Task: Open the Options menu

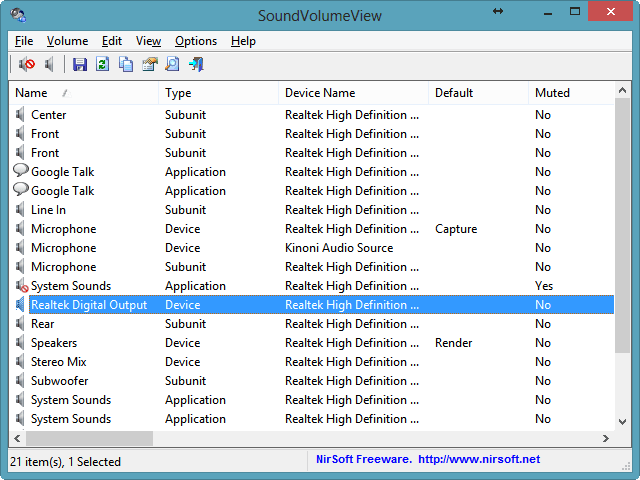Action: tap(196, 41)
